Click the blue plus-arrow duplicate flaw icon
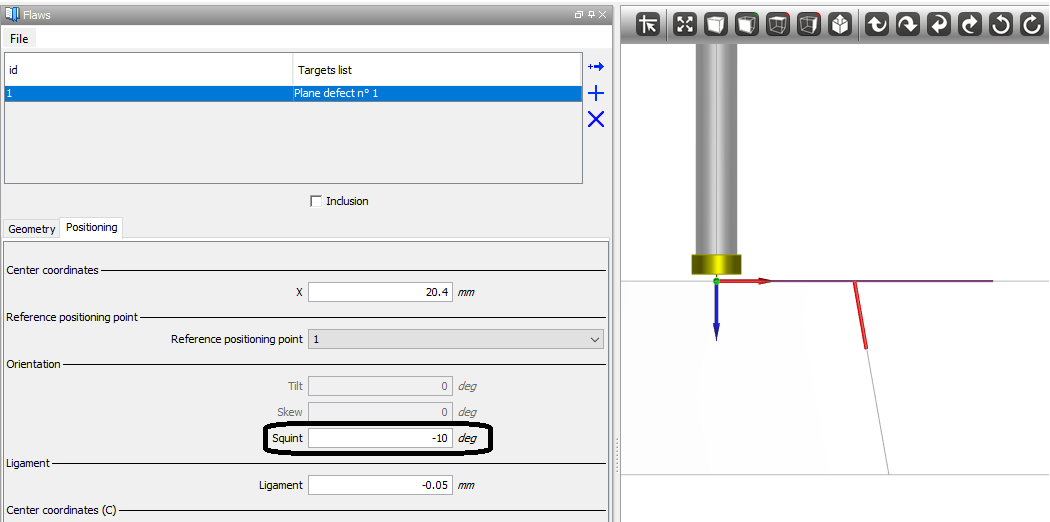The image size is (1050, 522). [x=596, y=66]
